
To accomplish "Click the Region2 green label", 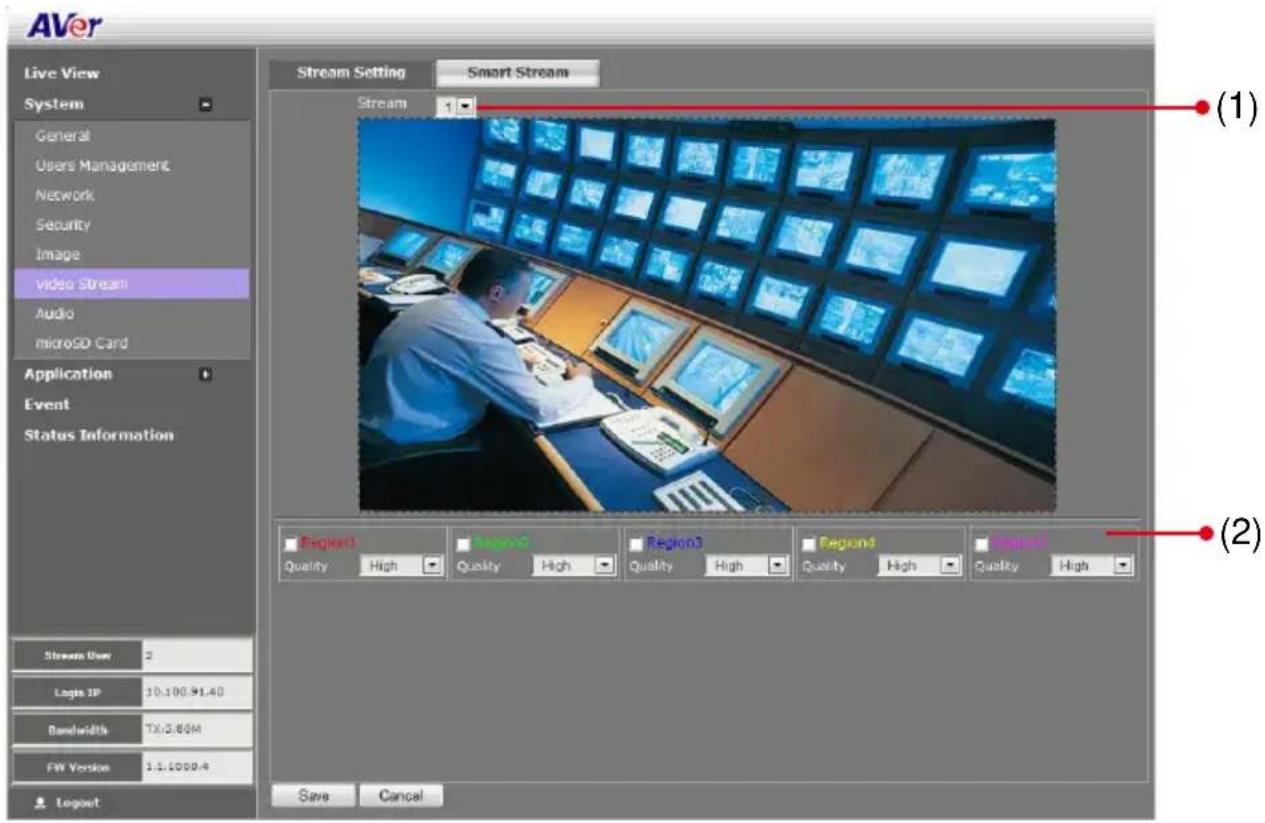I will [x=502, y=543].
